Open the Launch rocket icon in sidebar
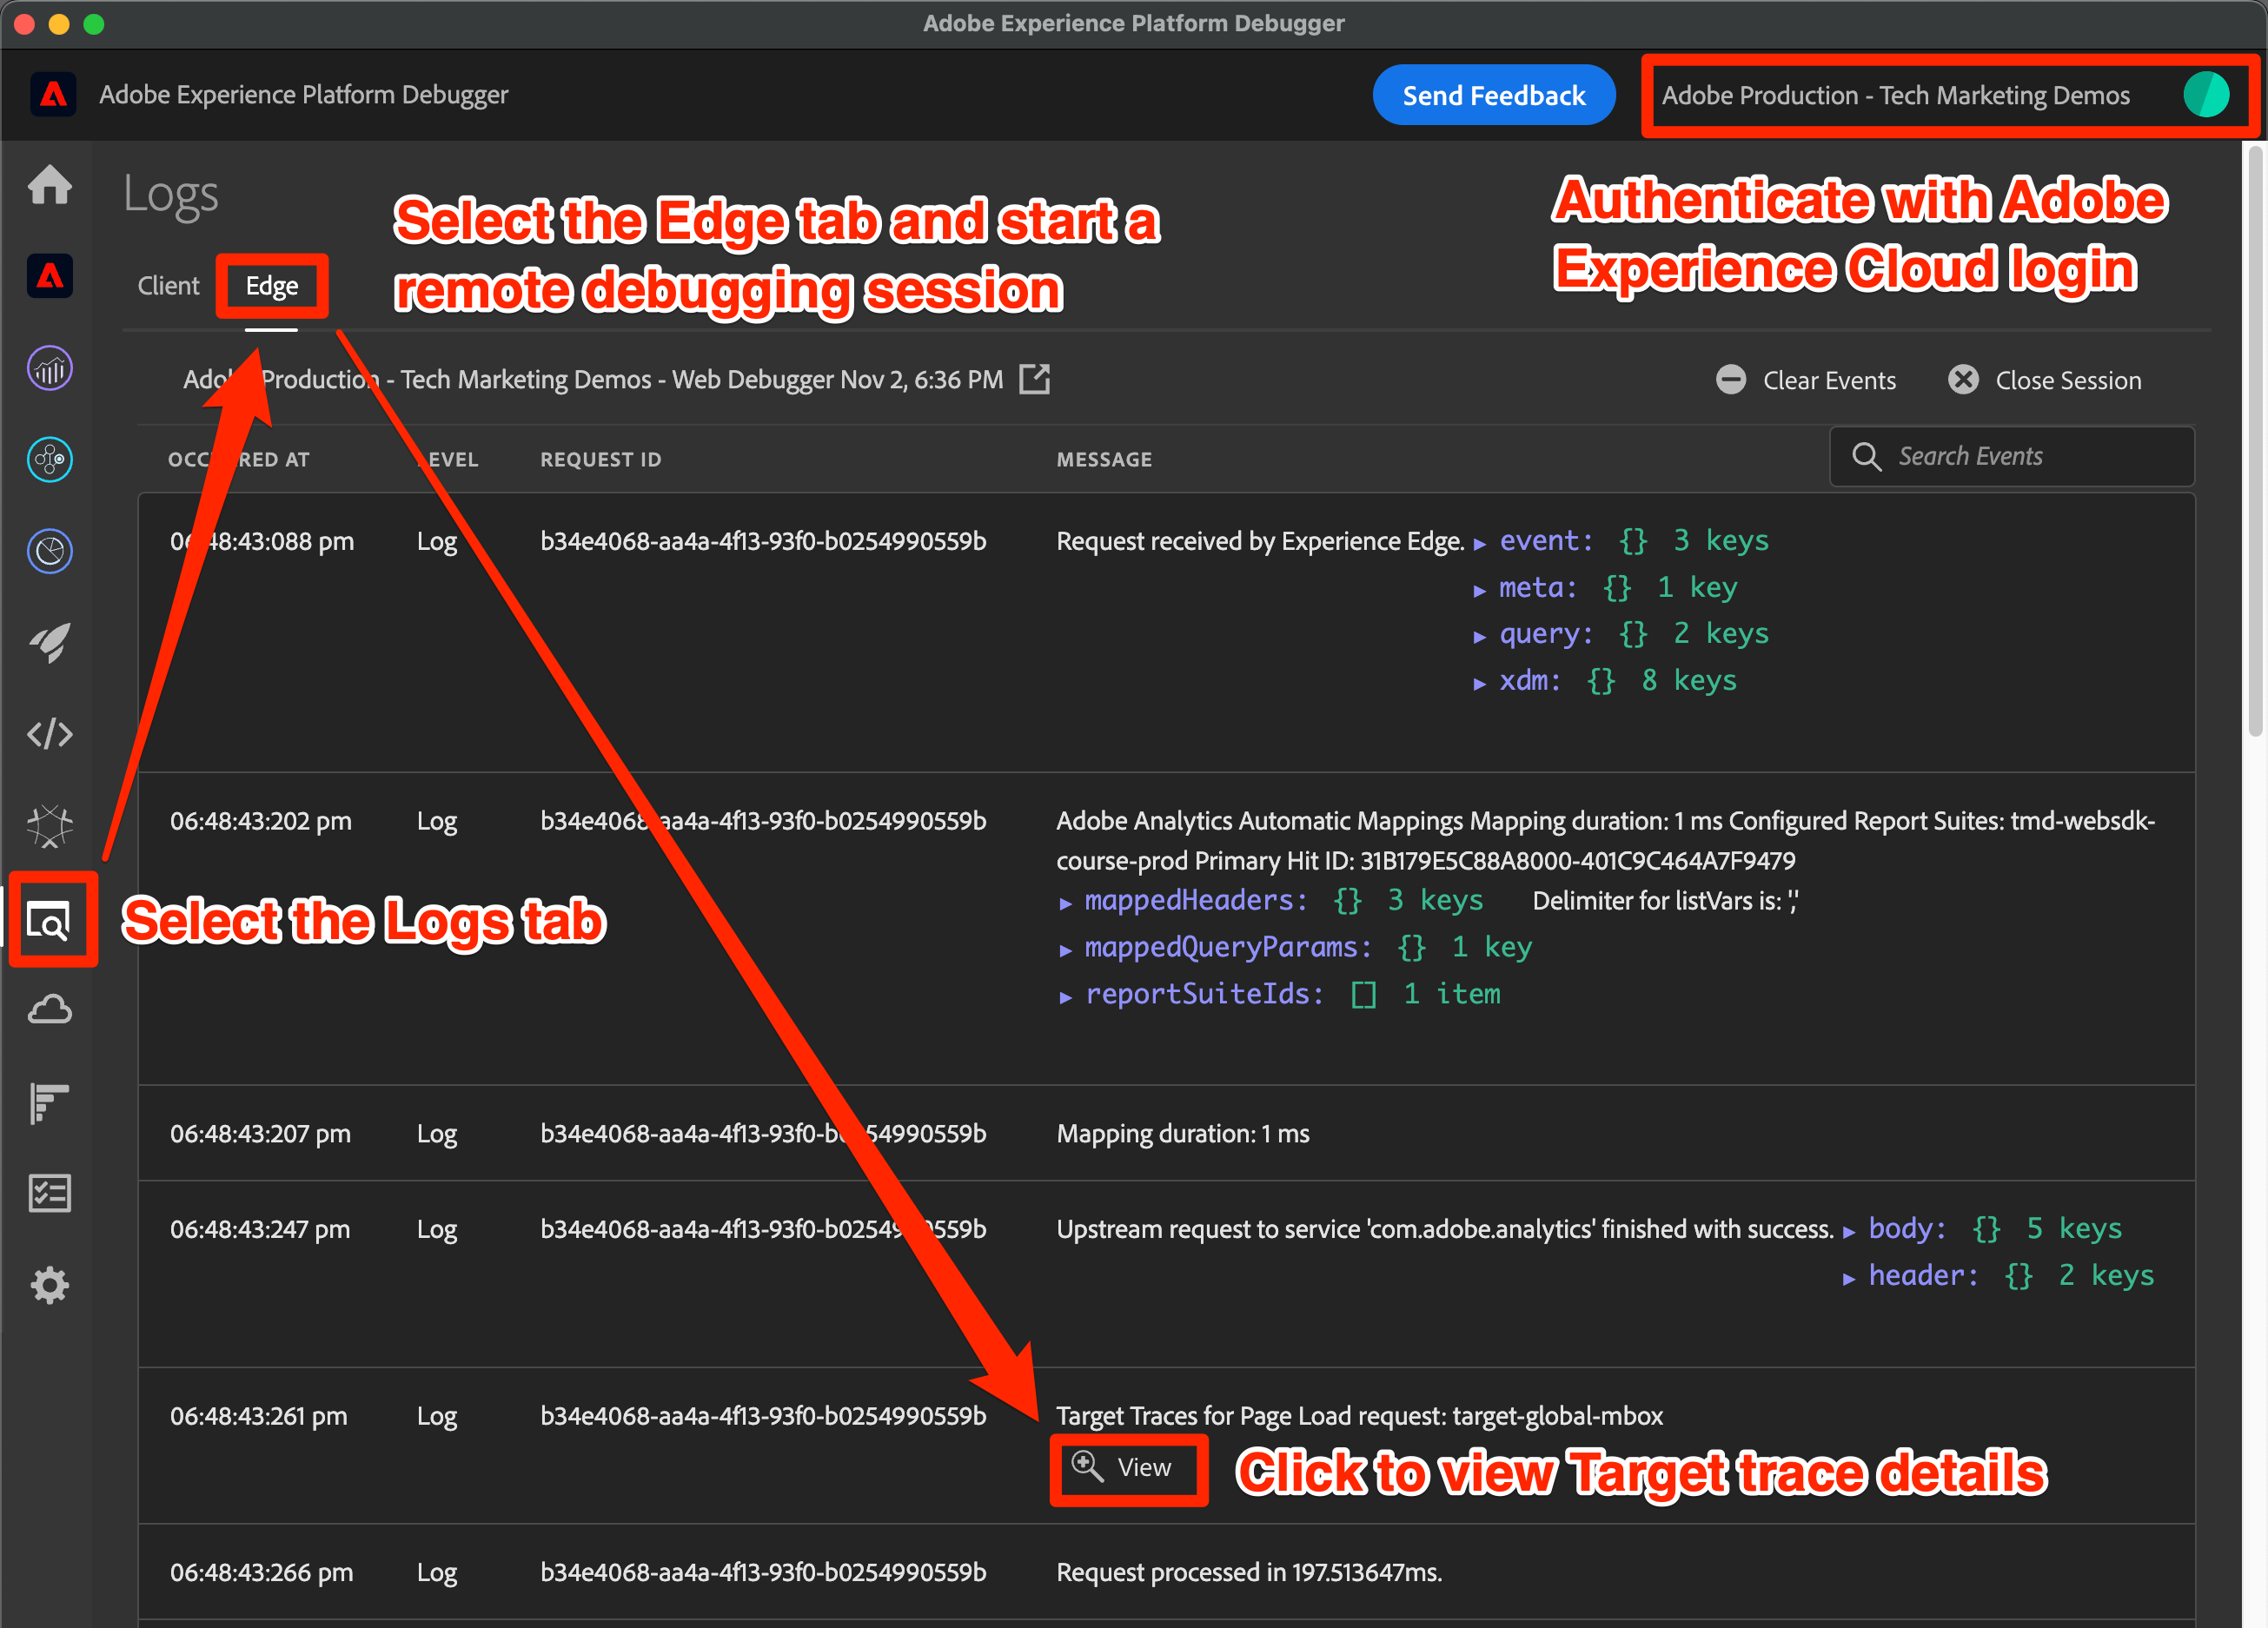 click(x=49, y=643)
